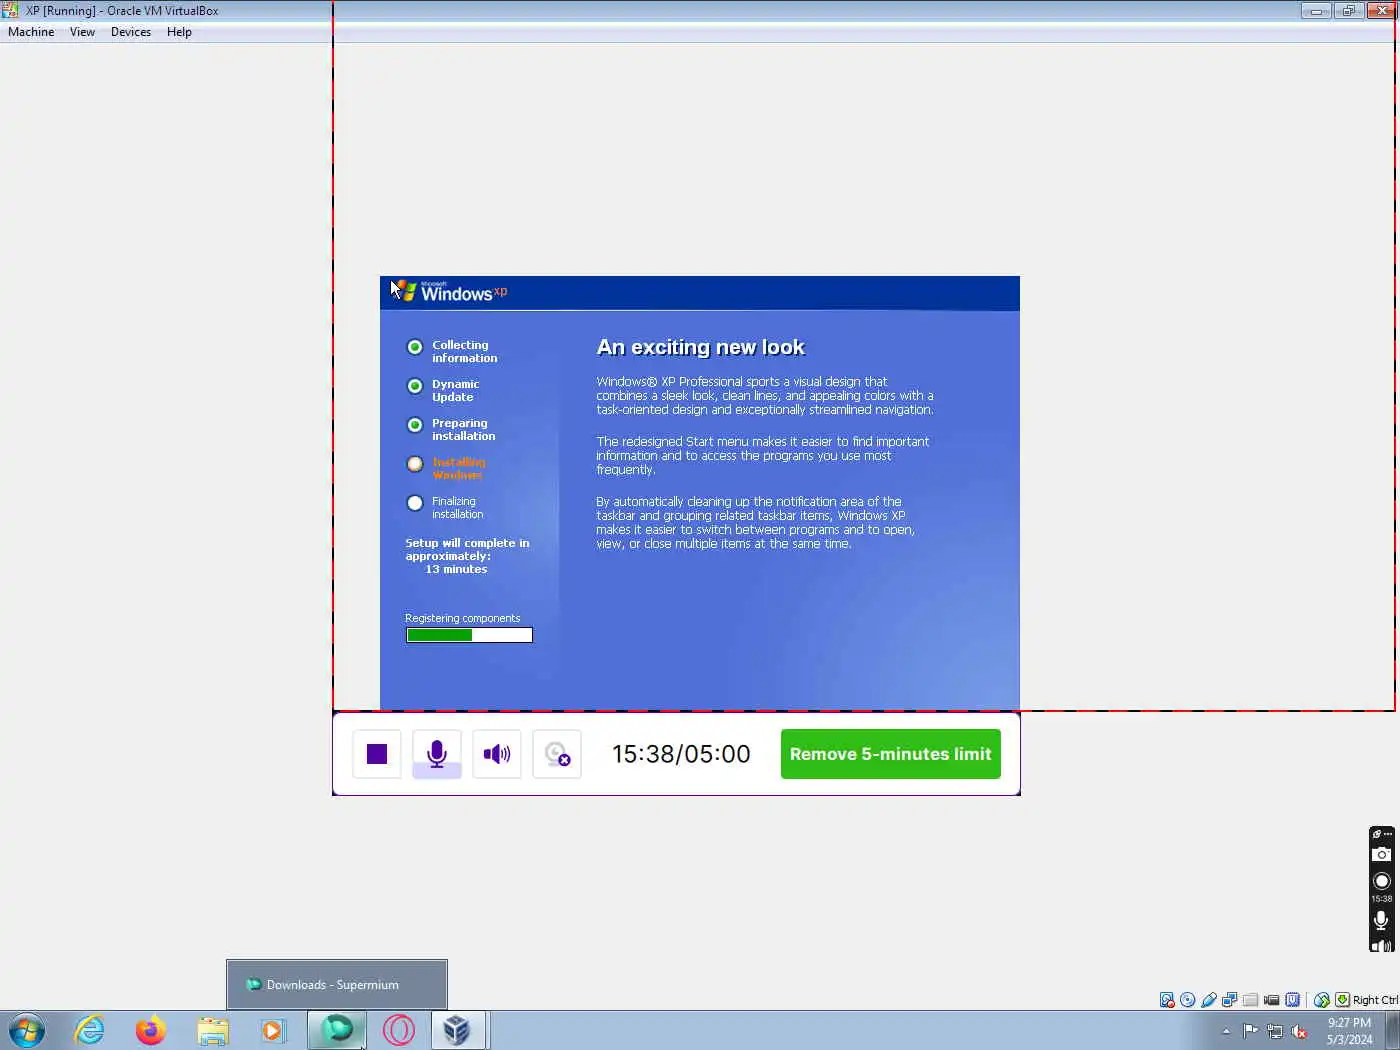Image resolution: width=1400 pixels, height=1050 pixels.
Task: Click the CPU virtualization status icon
Action: 1293,1000
